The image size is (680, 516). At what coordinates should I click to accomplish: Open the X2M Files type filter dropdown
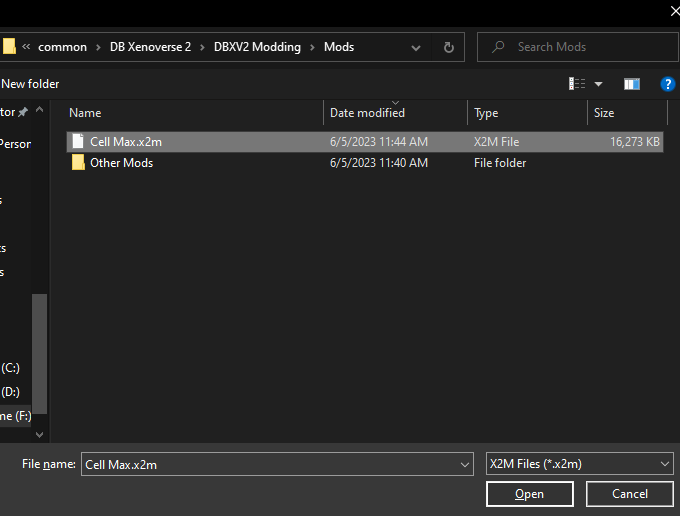click(x=579, y=464)
